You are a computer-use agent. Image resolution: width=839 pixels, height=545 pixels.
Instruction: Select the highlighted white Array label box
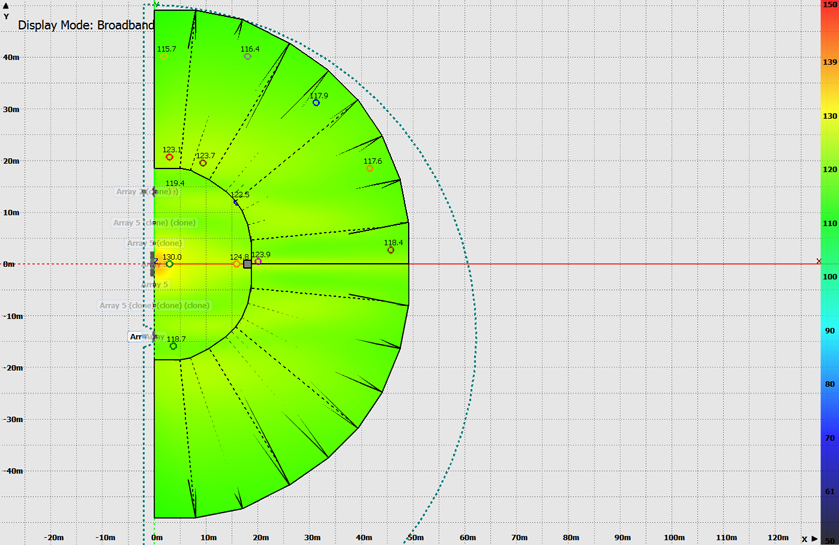140,337
